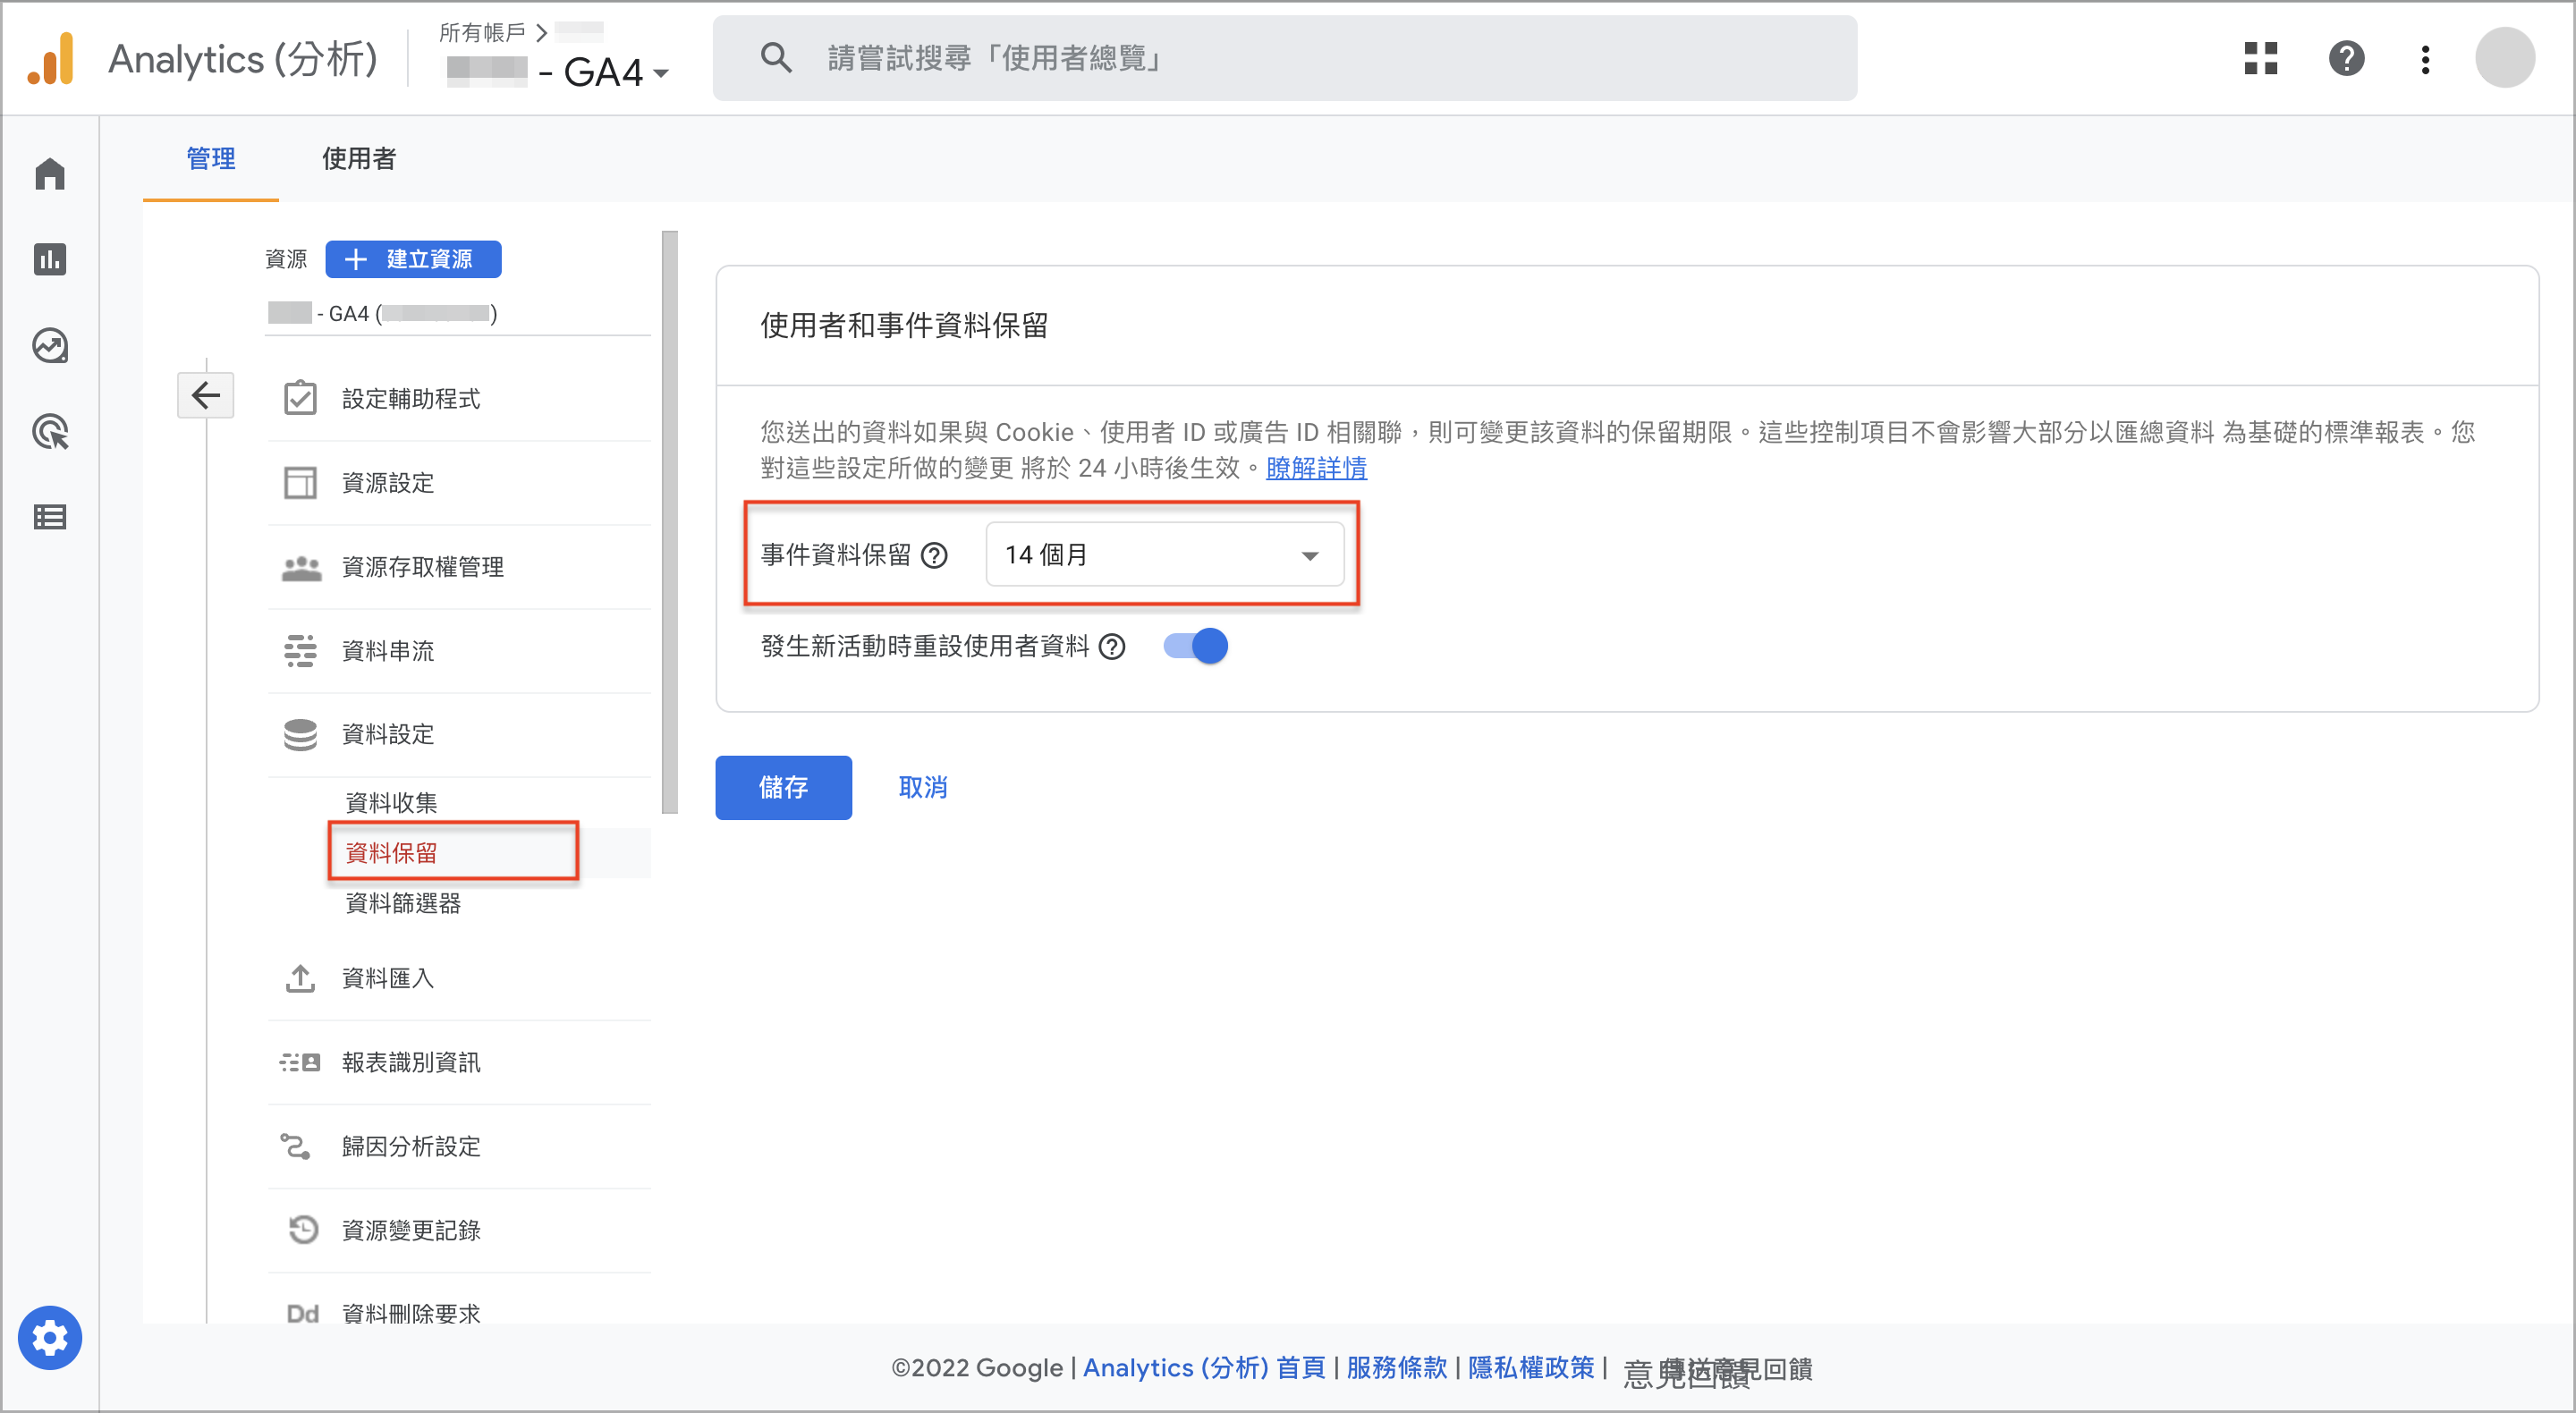Click the back arrow in the admin column
This screenshot has height=1413, width=2576.
point(206,395)
